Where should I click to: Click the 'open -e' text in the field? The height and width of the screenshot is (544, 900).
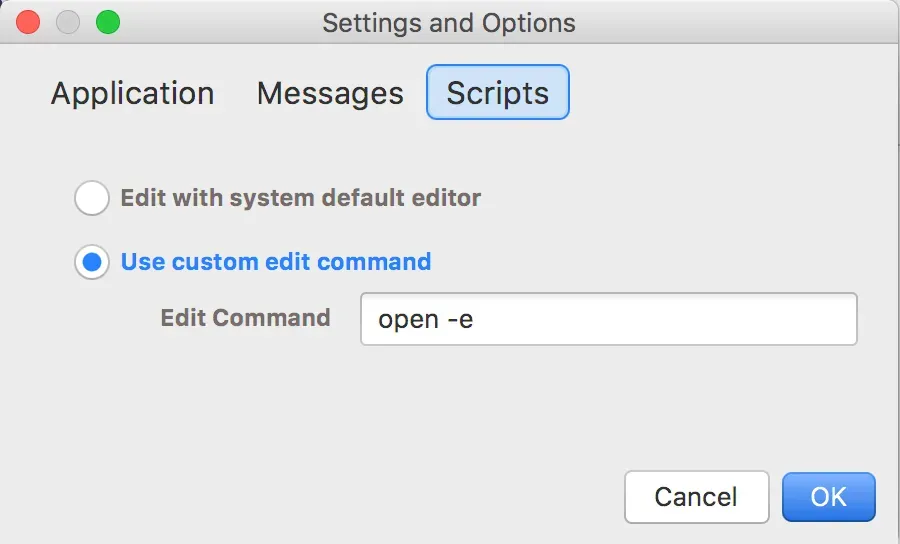click(425, 320)
